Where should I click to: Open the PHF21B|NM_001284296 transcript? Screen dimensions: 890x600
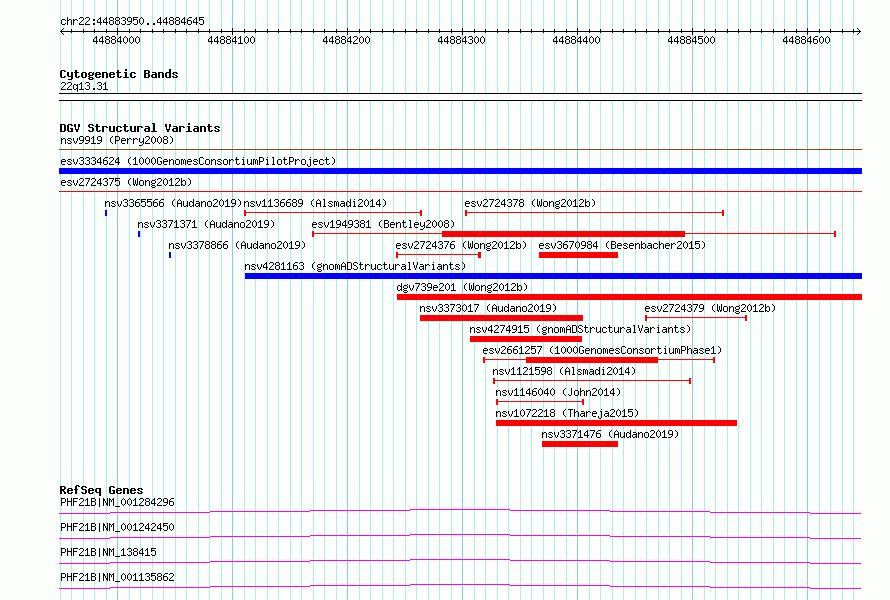pos(117,502)
